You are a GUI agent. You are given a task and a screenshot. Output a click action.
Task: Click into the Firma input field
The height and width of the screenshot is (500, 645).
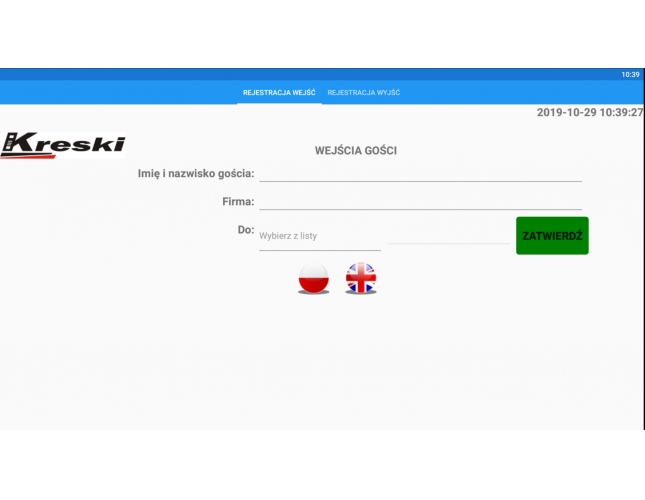pyautogui.click(x=420, y=201)
